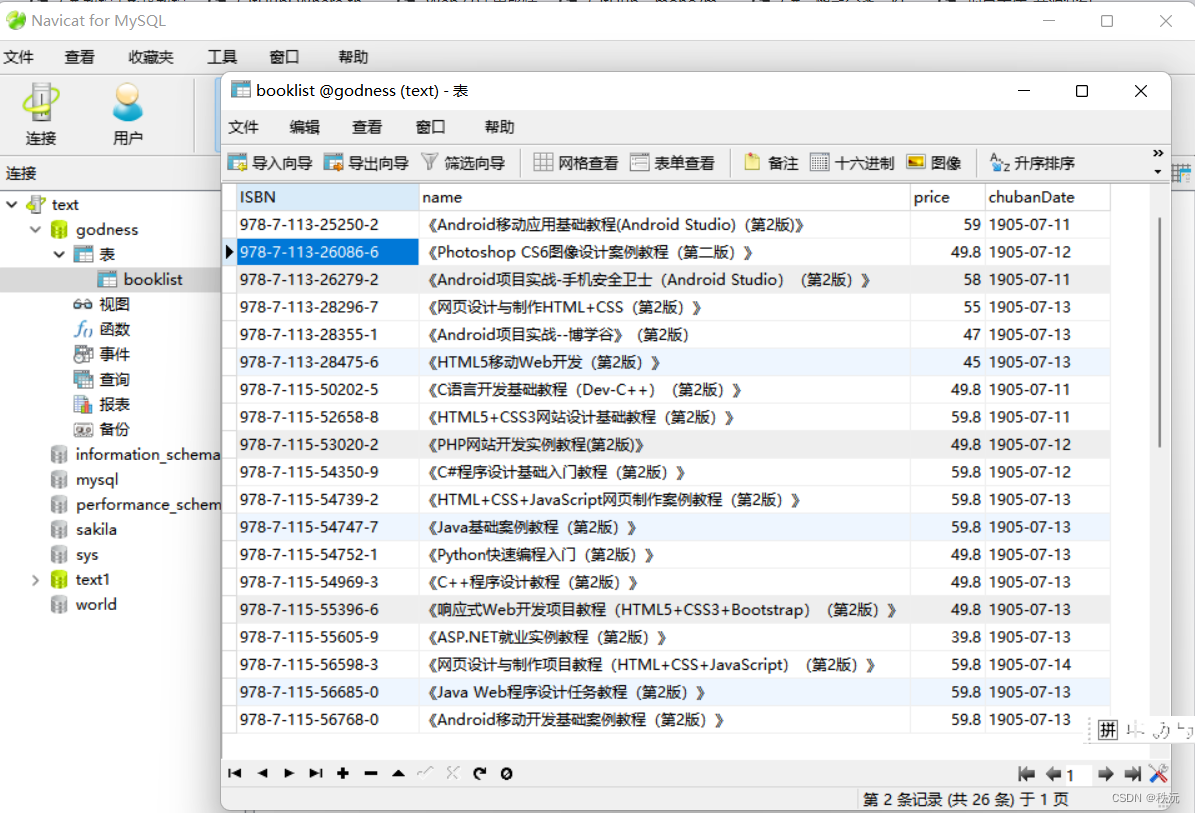Click 升序排序 ascending sort button
Screen dimensions: 1195x813
click(1032, 162)
